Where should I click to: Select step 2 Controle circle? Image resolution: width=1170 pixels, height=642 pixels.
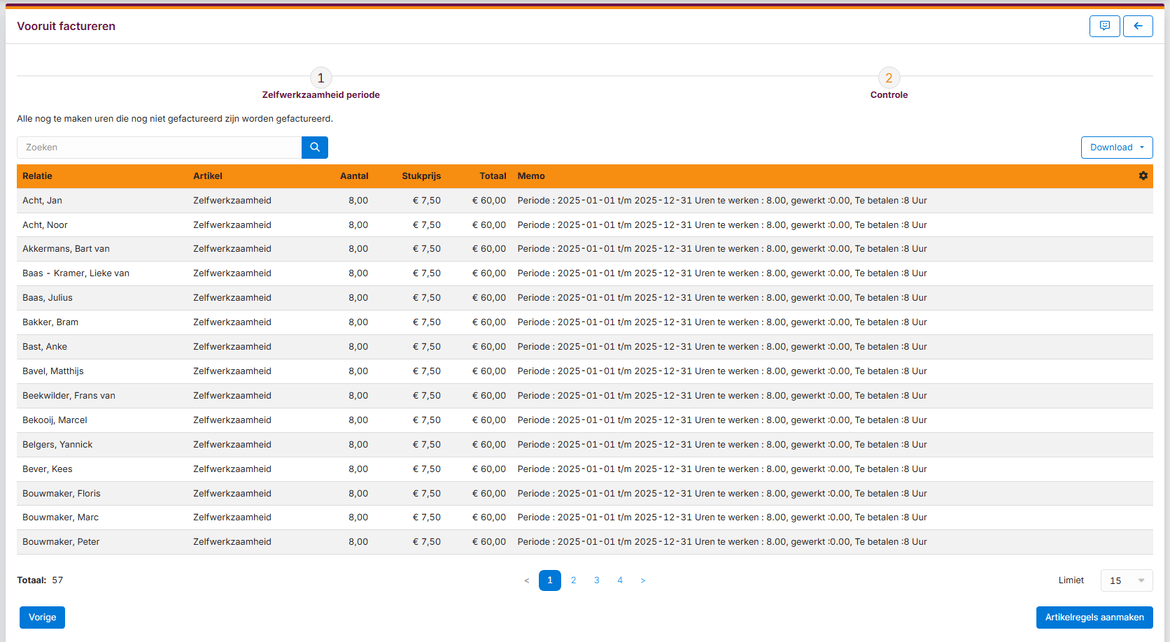[889, 78]
